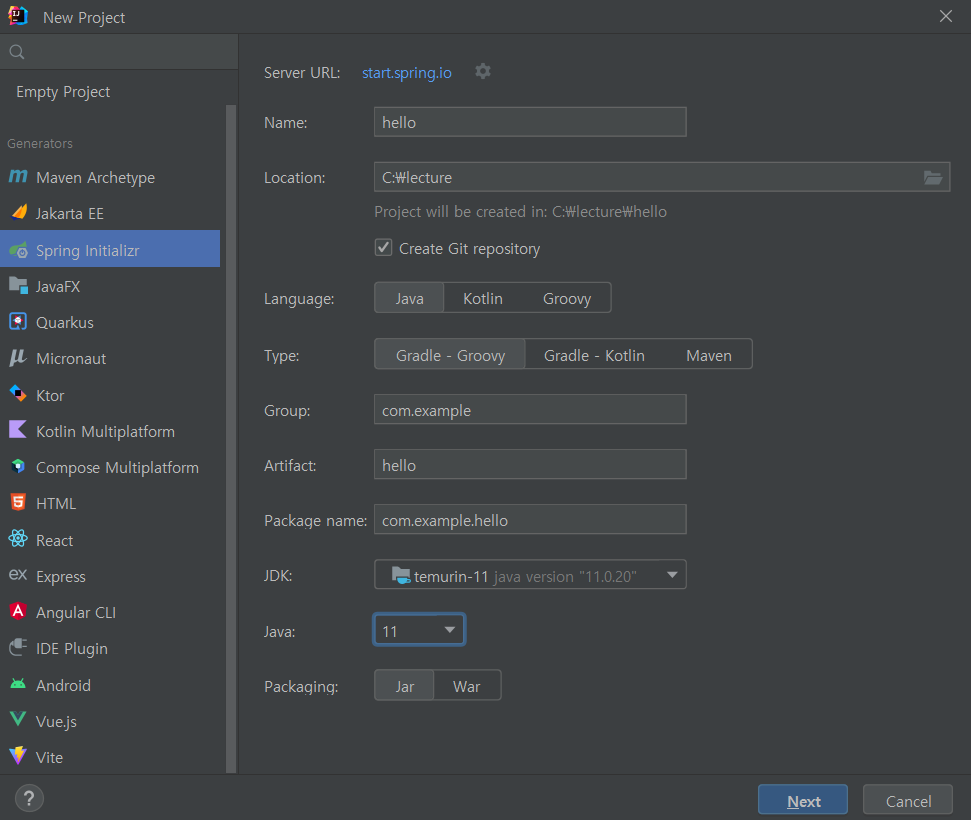Image resolution: width=971 pixels, height=820 pixels.
Task: Click the Angular CLI red shield icon
Action: point(18,611)
